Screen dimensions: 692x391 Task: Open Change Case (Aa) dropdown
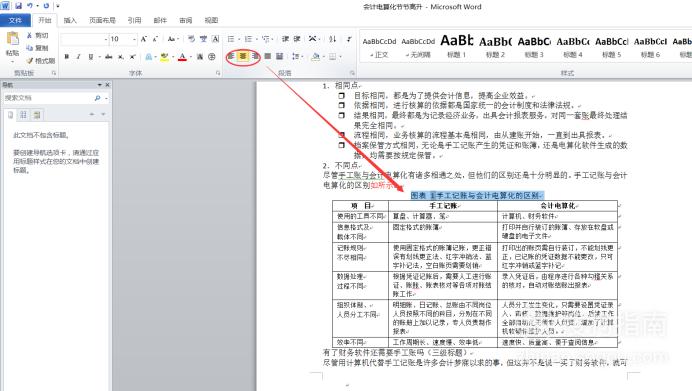pyautogui.click(x=173, y=39)
